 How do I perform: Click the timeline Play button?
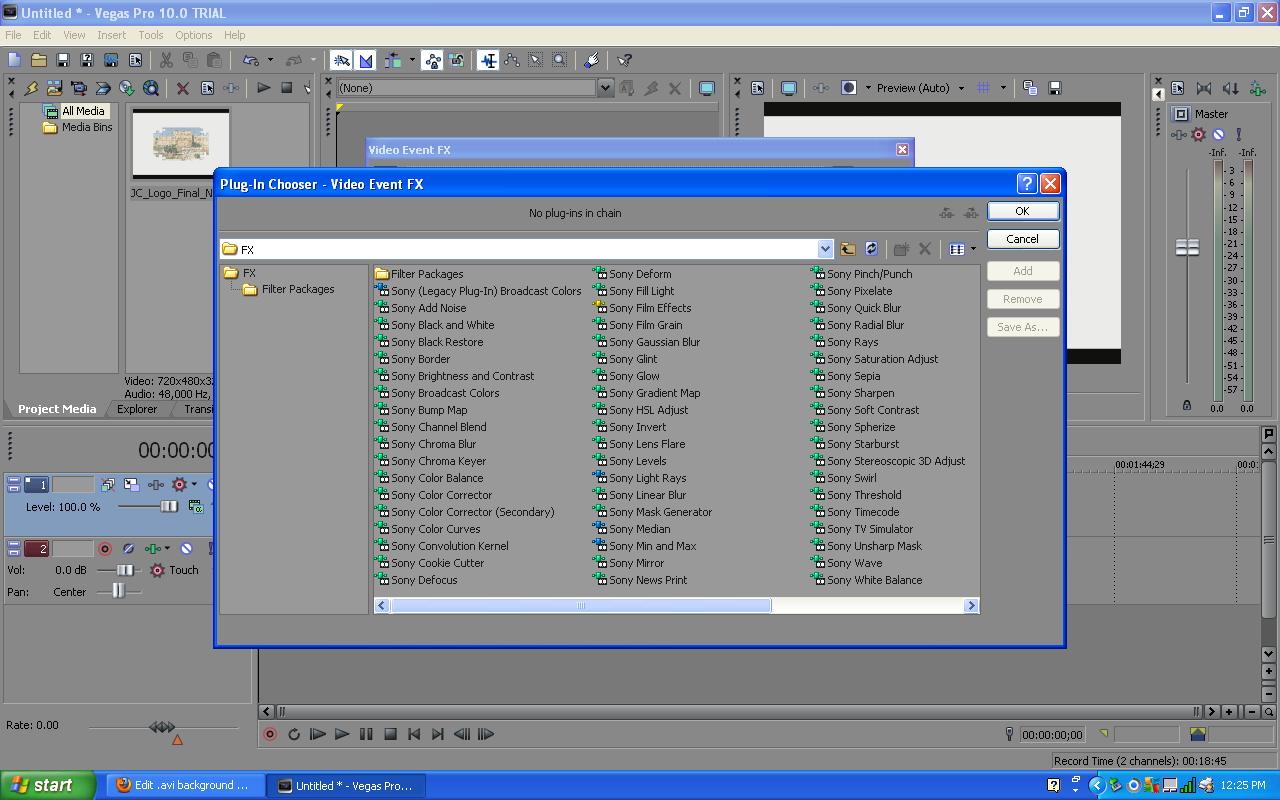341,734
